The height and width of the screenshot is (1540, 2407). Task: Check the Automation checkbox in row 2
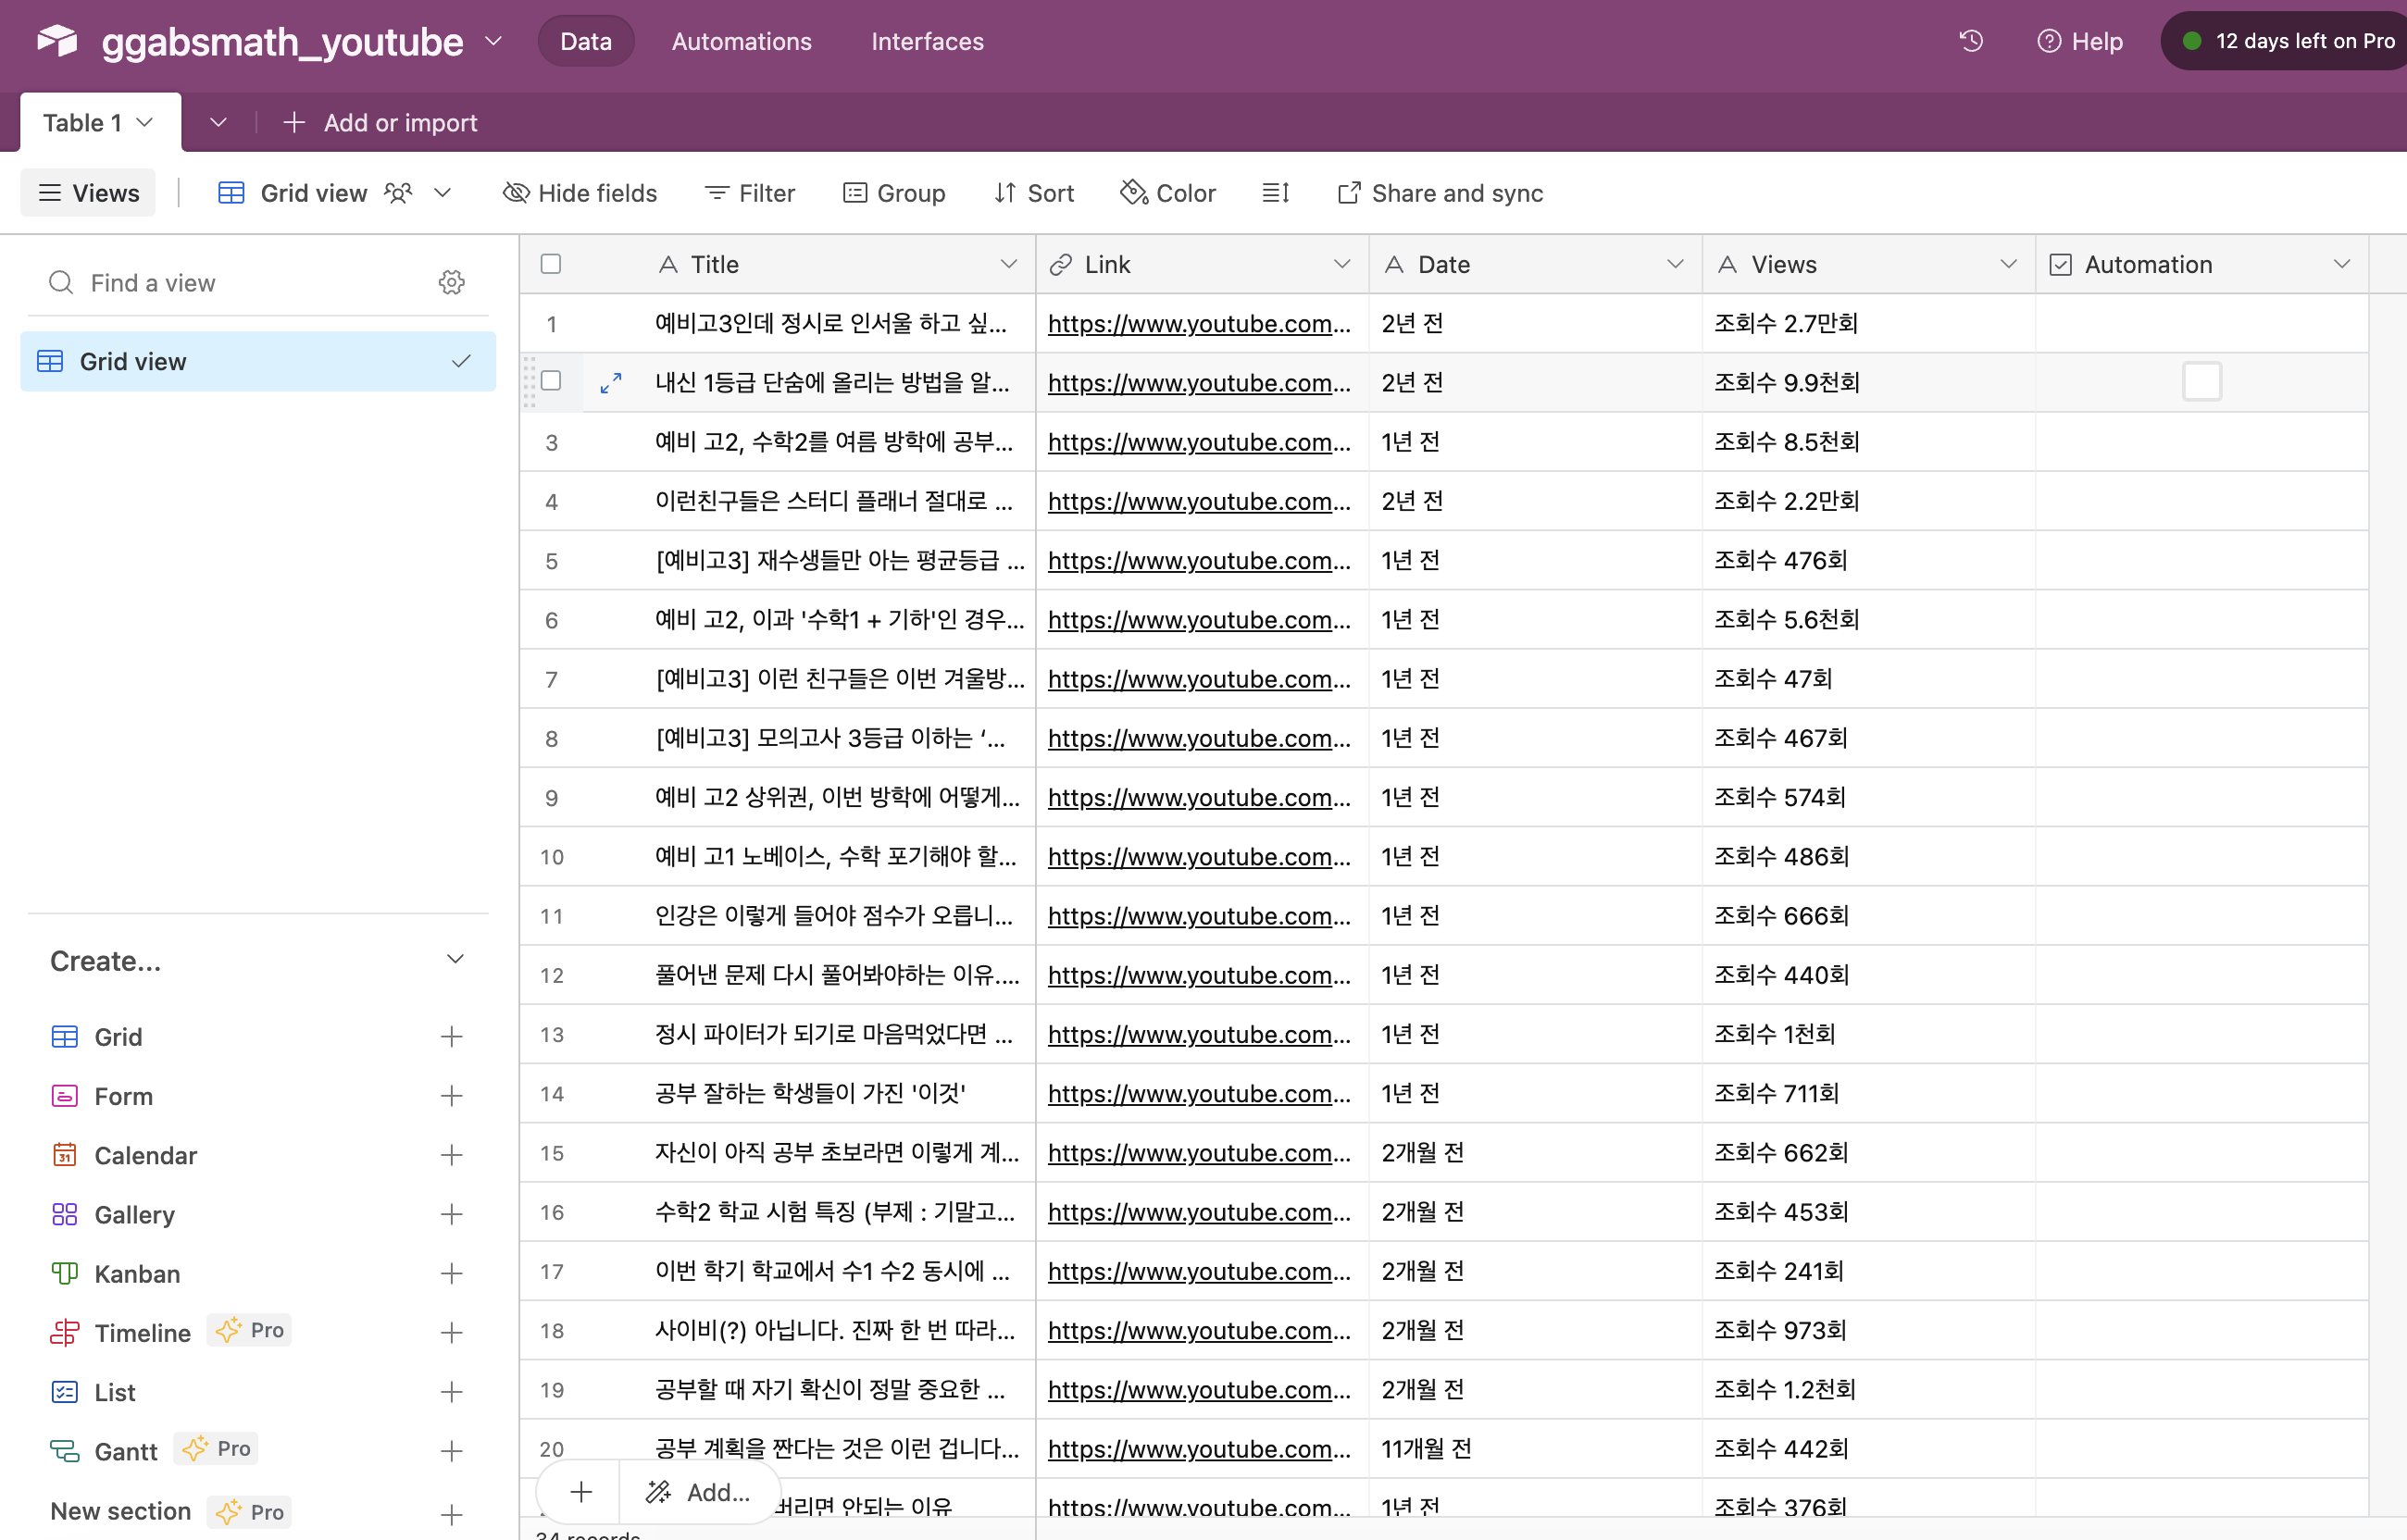(x=2201, y=382)
